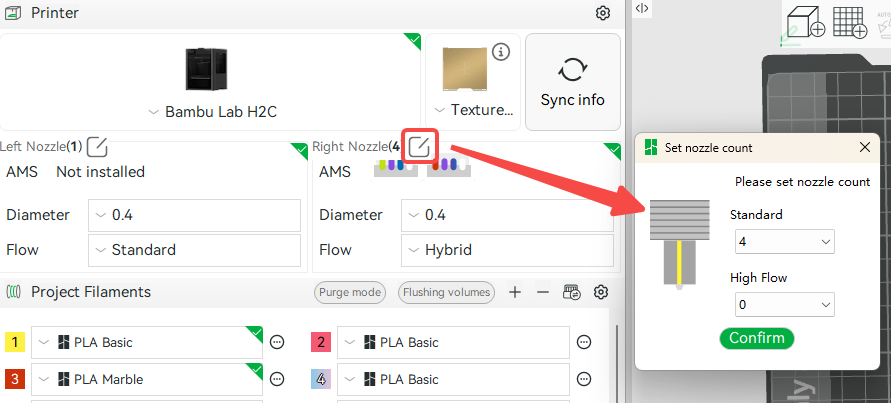Screen dimensions: 891x403
Task: Click the Confirm button
Action: pyautogui.click(x=756, y=338)
